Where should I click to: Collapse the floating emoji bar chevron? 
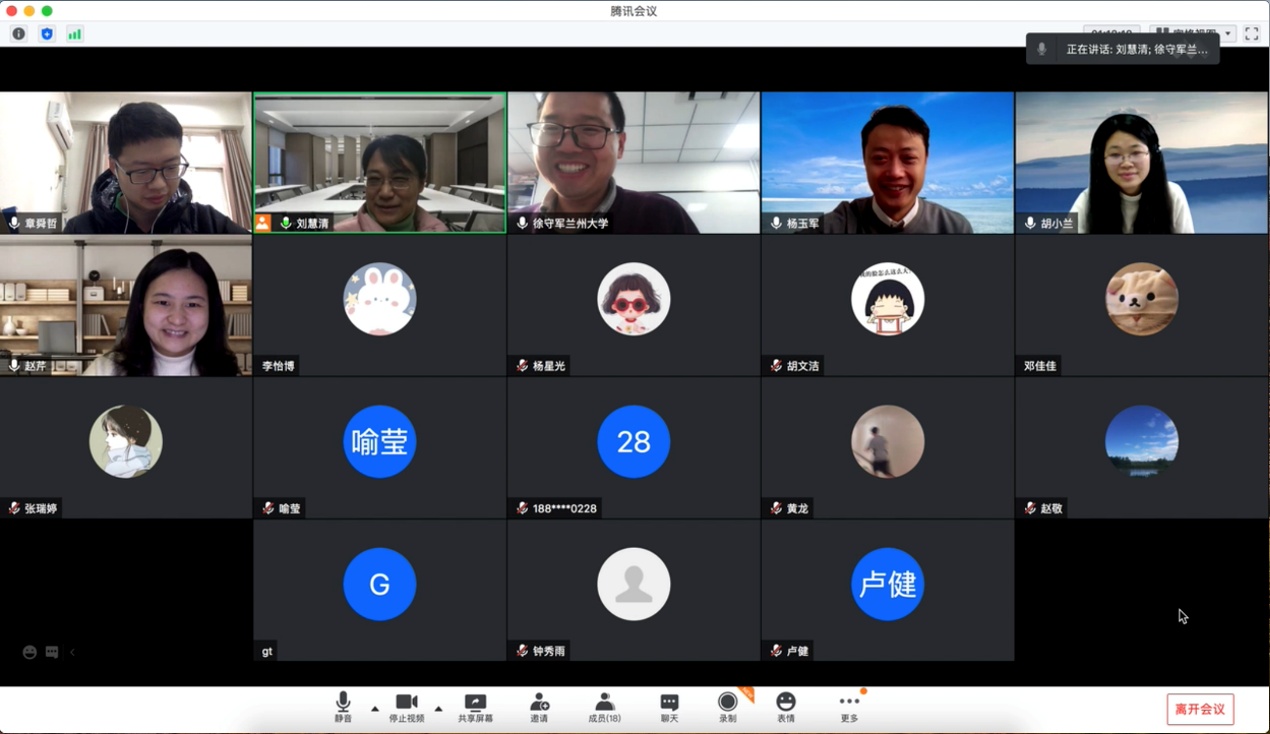pyautogui.click(x=72, y=652)
